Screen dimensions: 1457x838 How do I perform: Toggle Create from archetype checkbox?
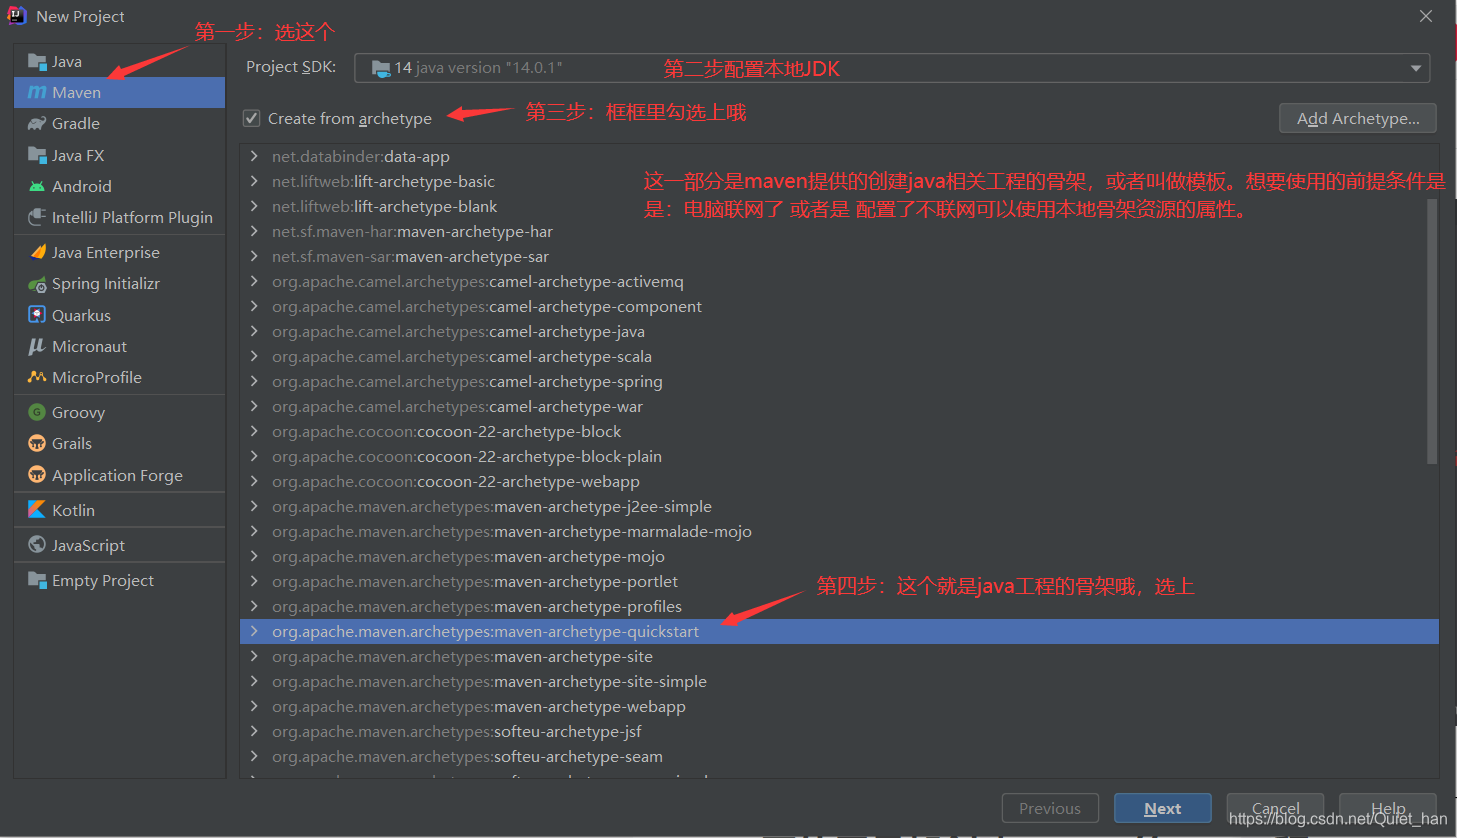pyautogui.click(x=252, y=118)
